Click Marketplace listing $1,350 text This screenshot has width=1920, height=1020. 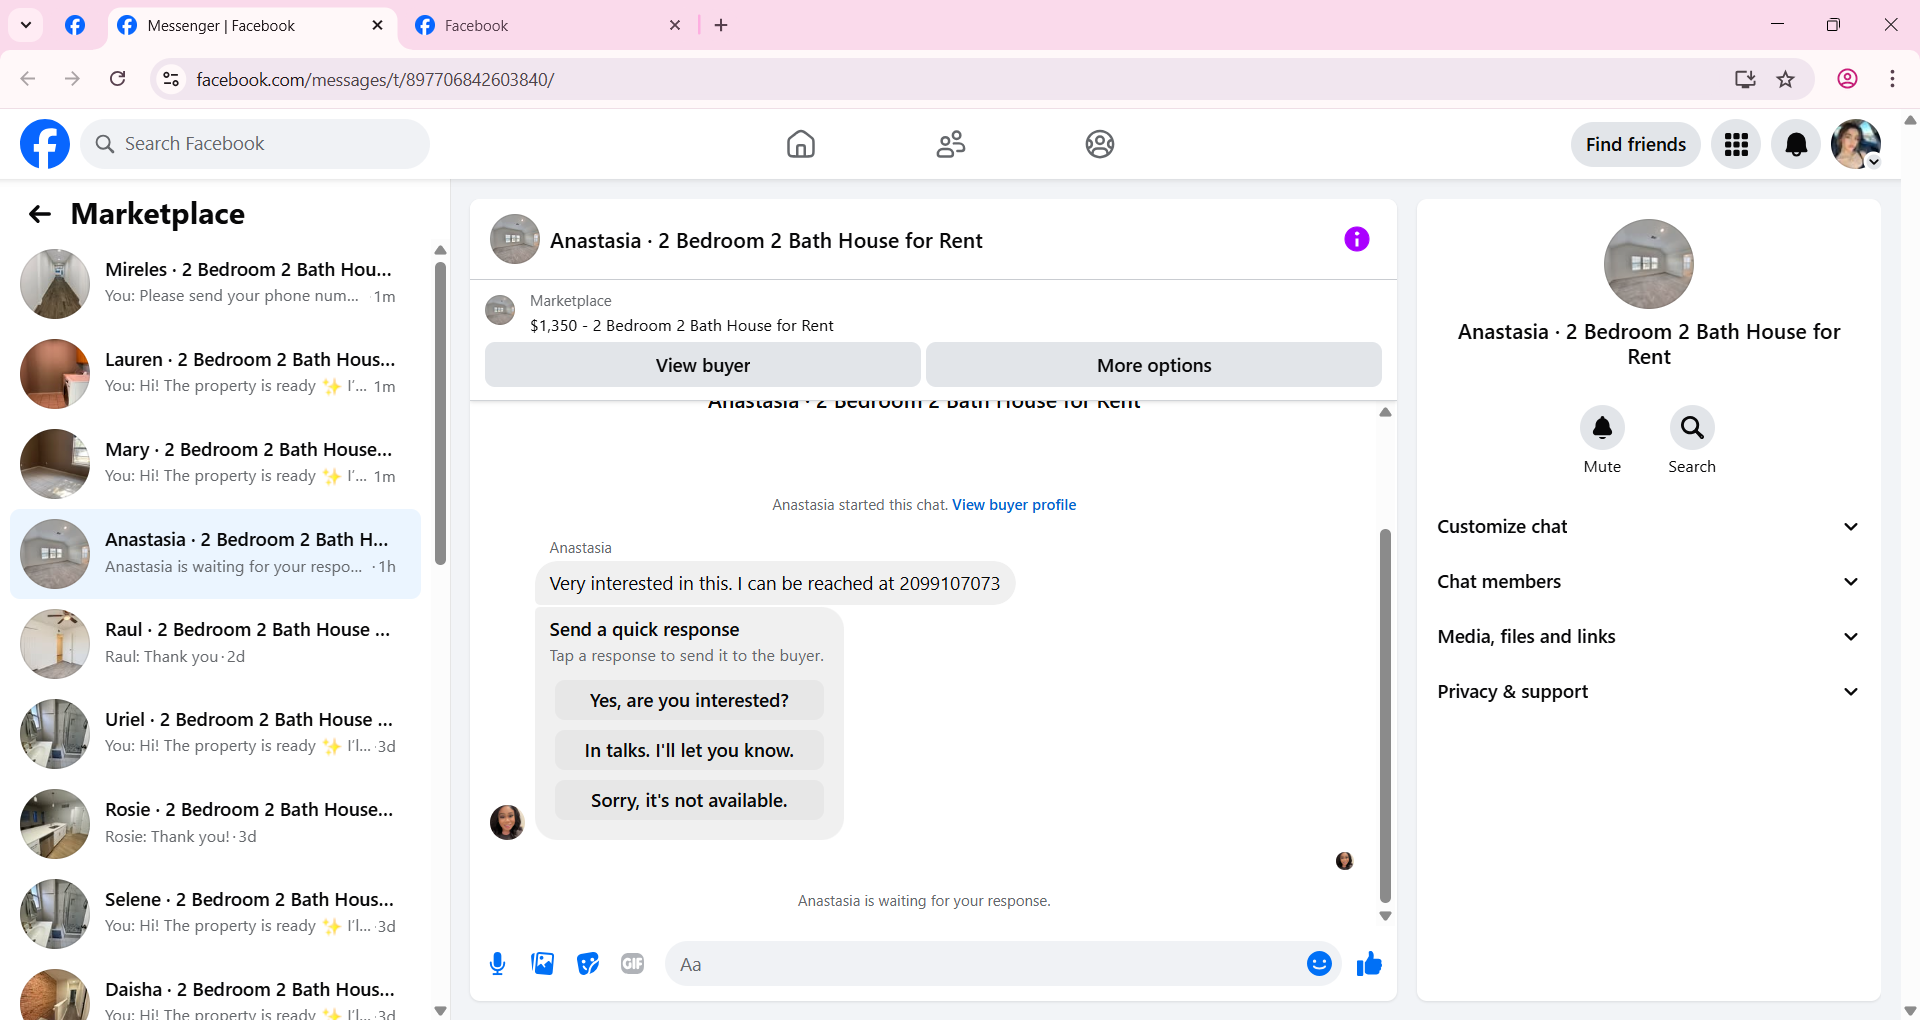(x=681, y=326)
